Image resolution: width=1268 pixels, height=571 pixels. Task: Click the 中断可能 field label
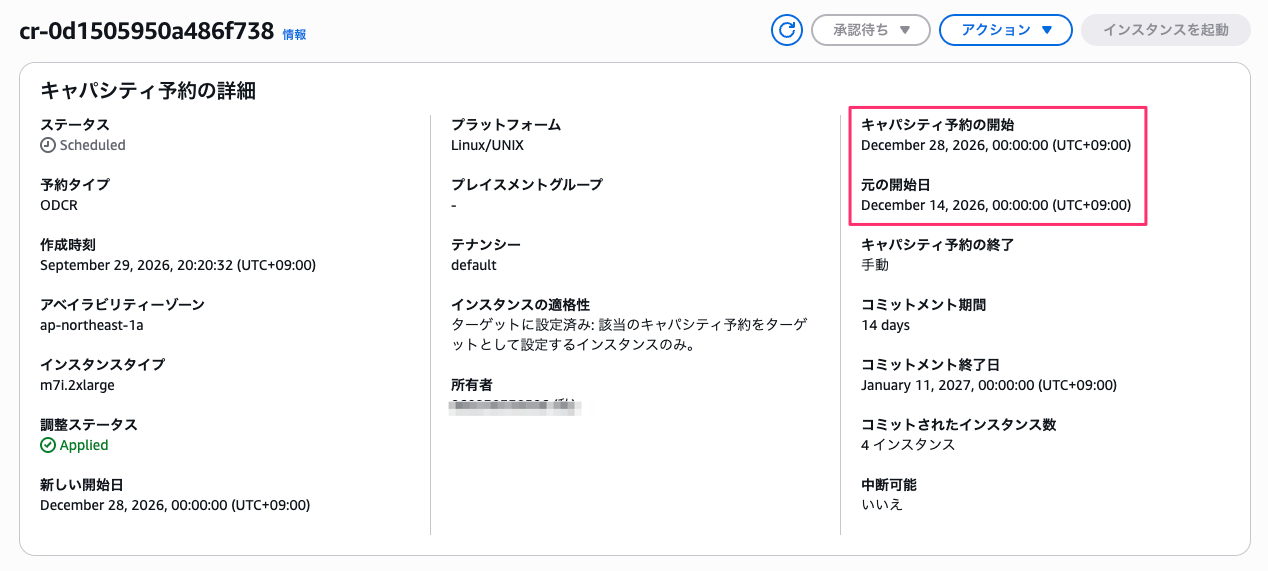point(889,485)
